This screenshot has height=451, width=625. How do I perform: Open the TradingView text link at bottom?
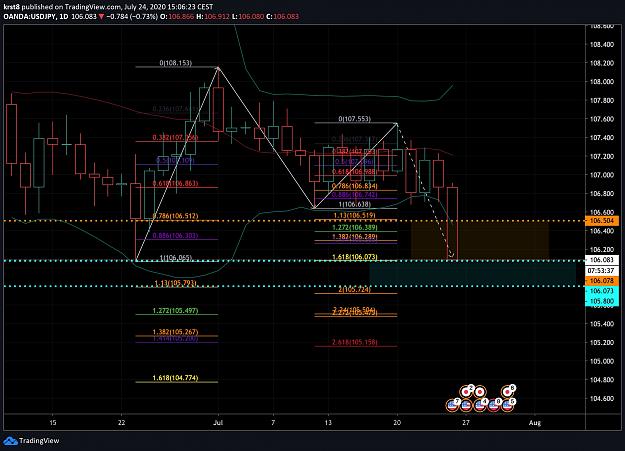click(x=39, y=441)
